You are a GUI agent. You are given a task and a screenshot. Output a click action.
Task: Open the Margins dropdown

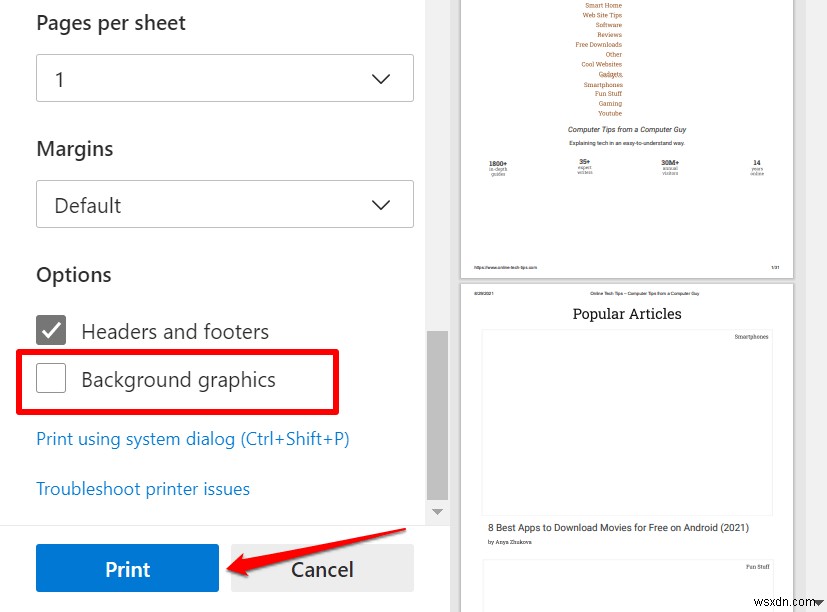(224, 204)
